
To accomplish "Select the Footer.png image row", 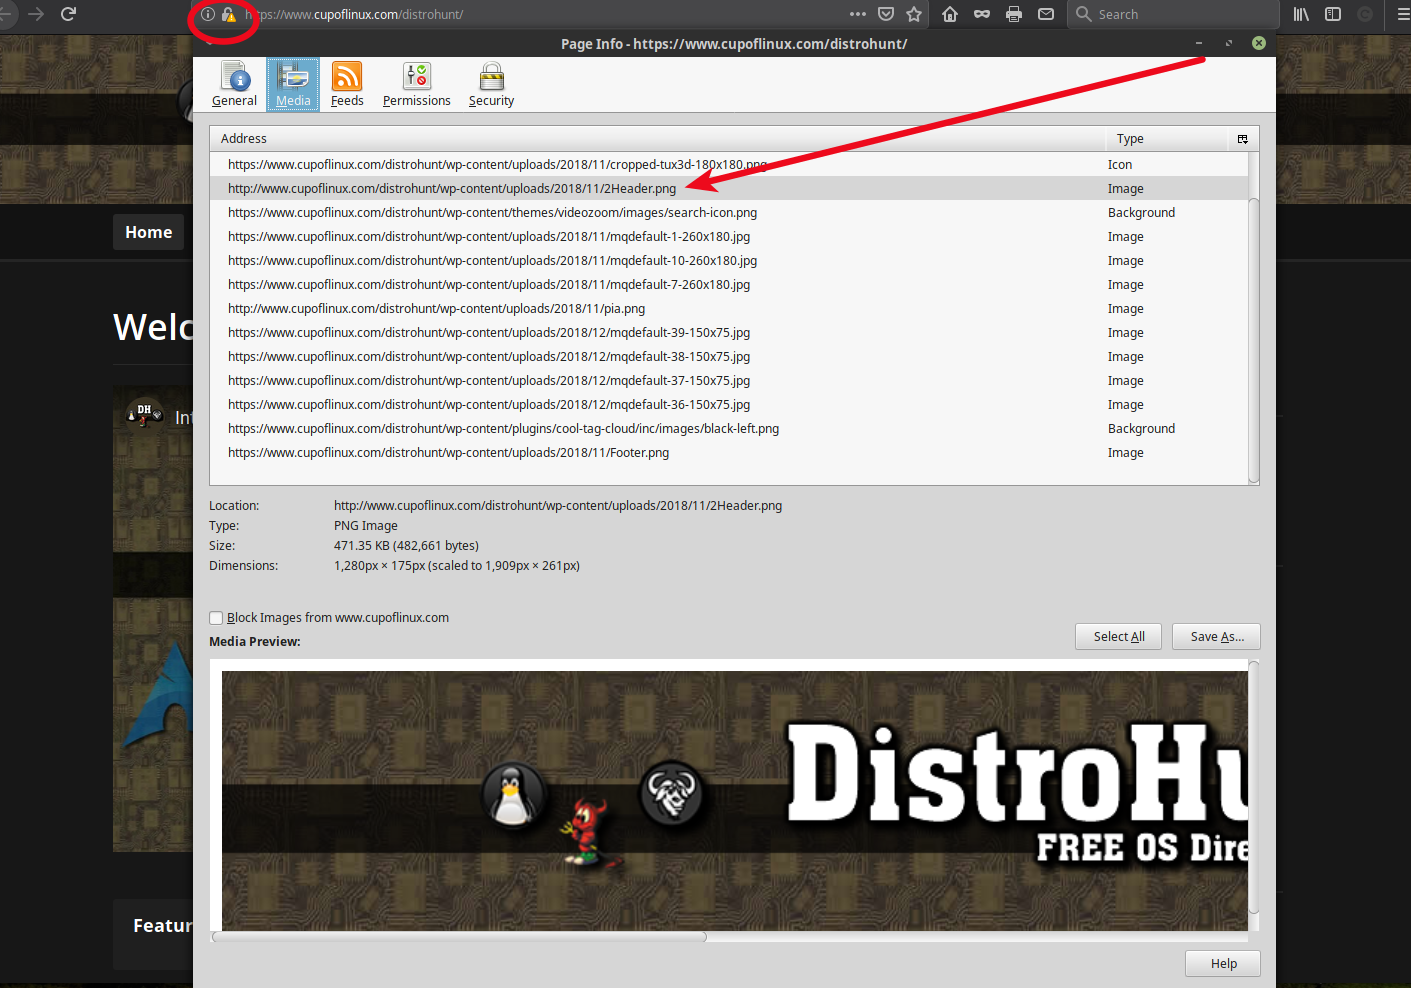I will [x=729, y=453].
